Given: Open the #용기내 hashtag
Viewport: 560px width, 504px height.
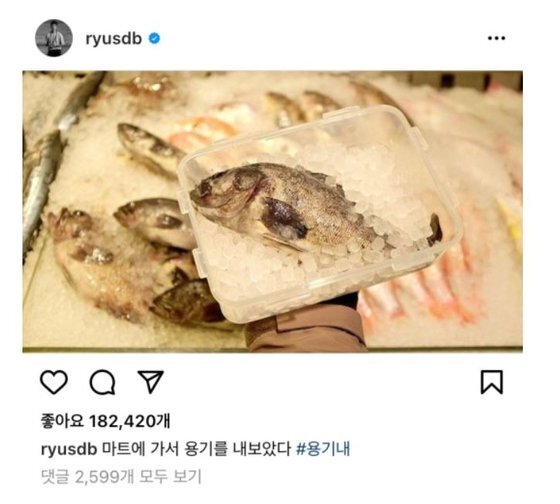Looking at the screenshot, I should tap(323, 449).
